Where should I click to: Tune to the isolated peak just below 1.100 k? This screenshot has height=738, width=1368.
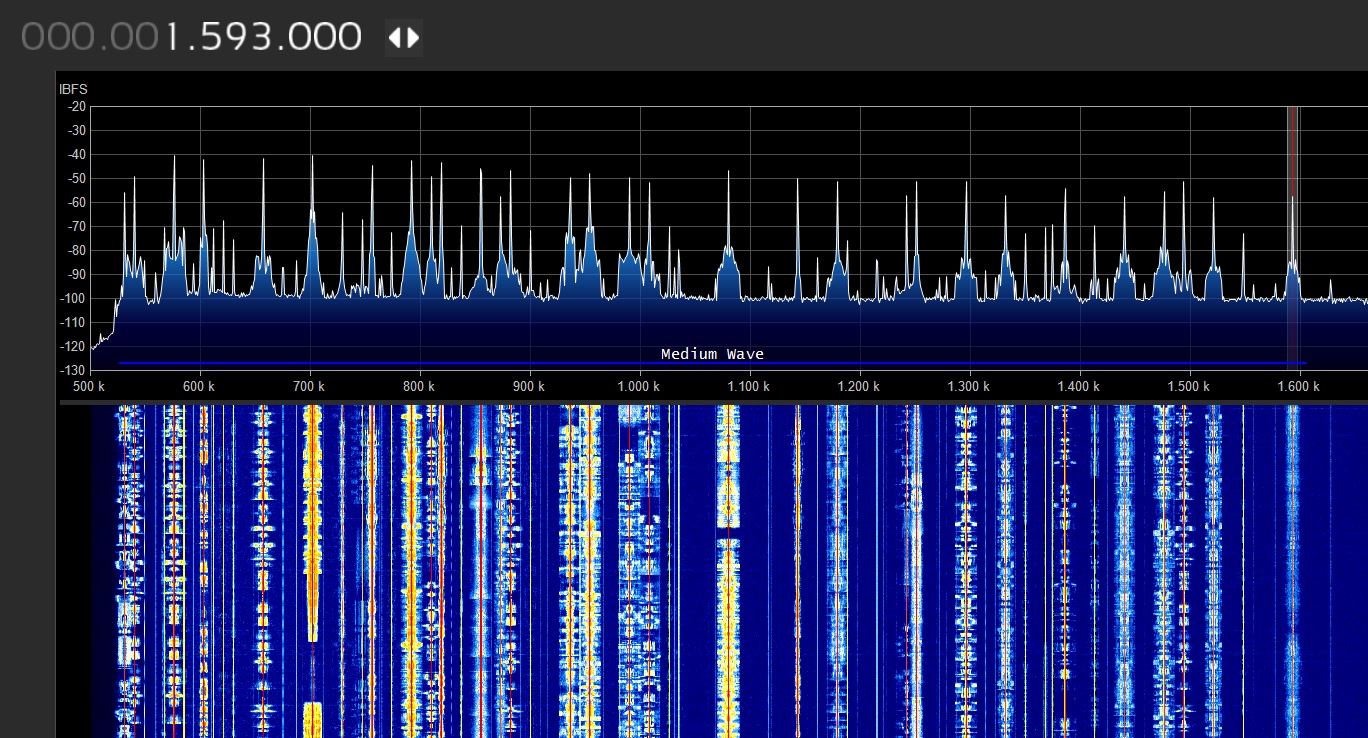point(729,175)
